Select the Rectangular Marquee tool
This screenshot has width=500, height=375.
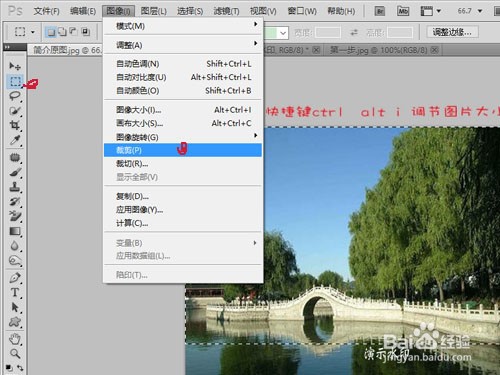(15, 81)
